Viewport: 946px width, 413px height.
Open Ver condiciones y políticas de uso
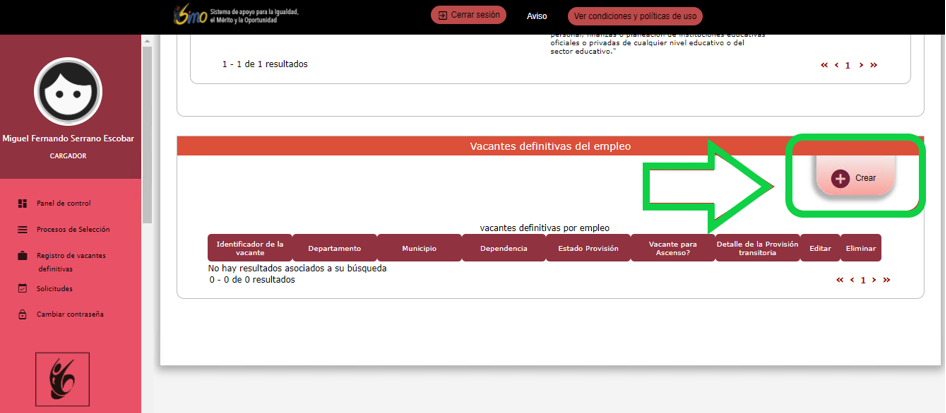pos(635,16)
